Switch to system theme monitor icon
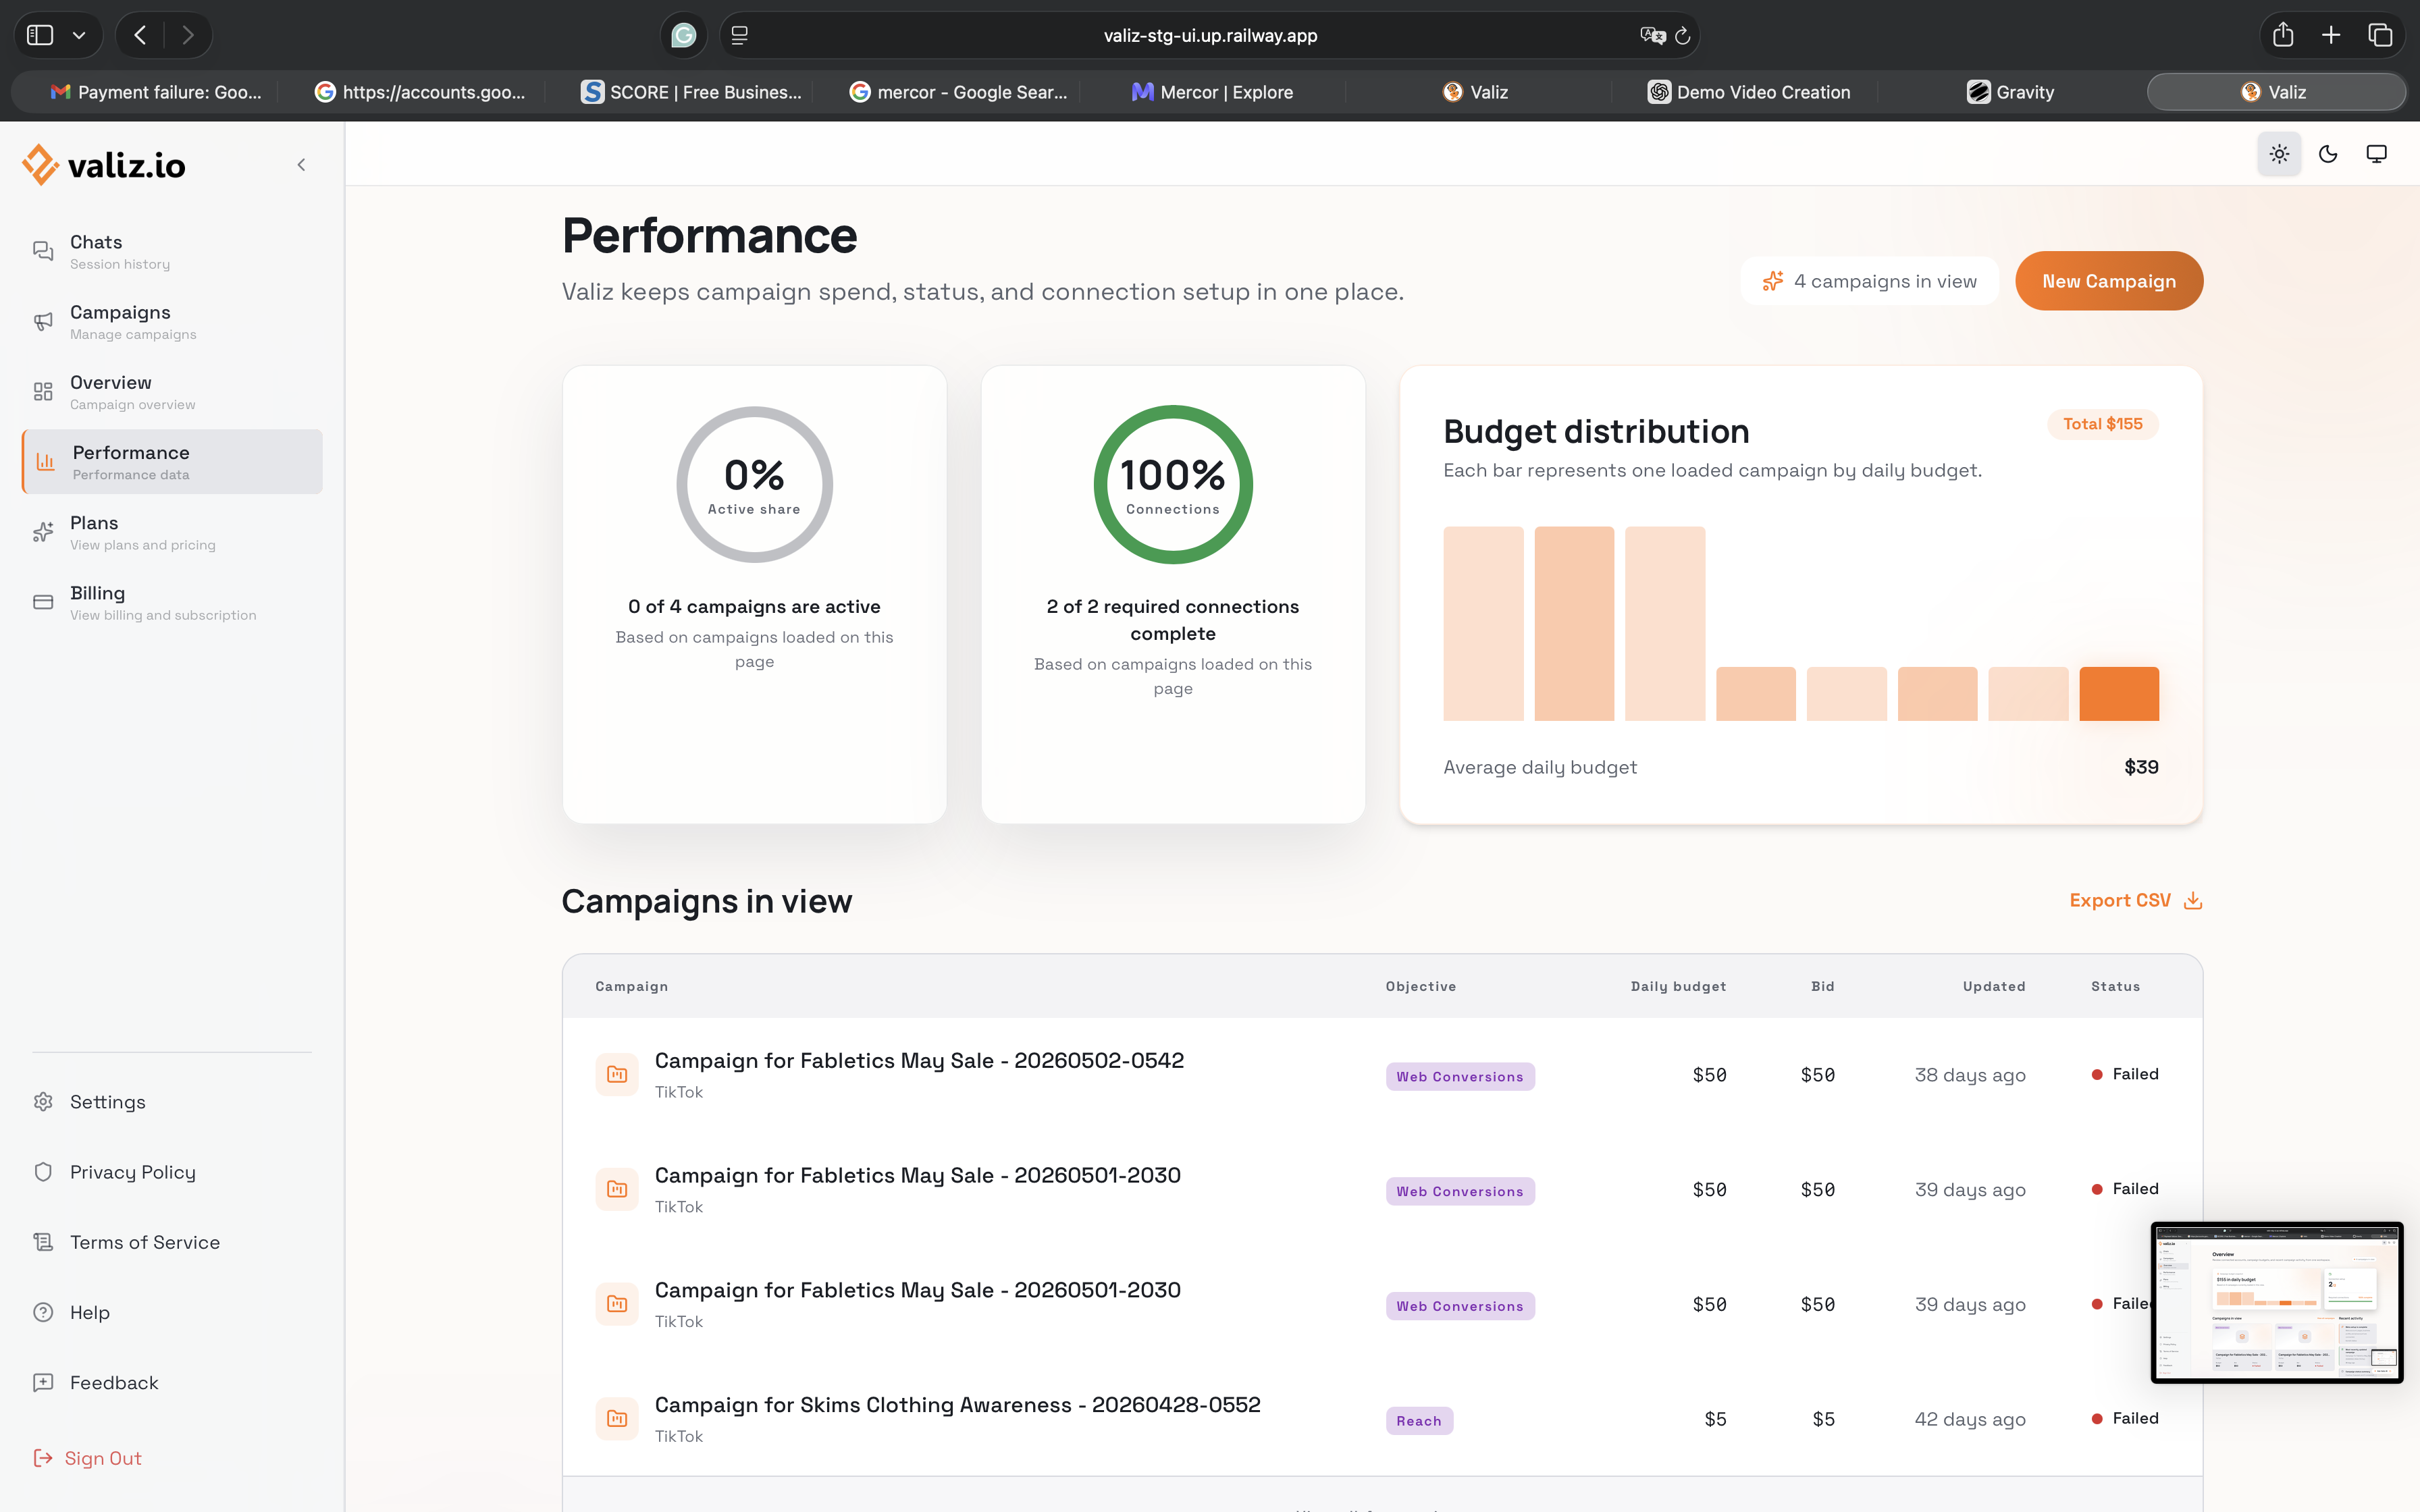The width and height of the screenshot is (2420, 1512). click(x=2377, y=154)
